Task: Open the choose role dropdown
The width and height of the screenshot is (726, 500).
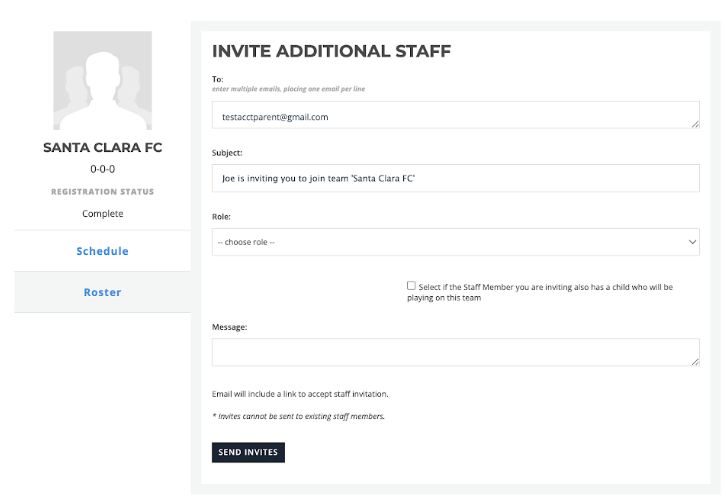Action: (x=456, y=242)
